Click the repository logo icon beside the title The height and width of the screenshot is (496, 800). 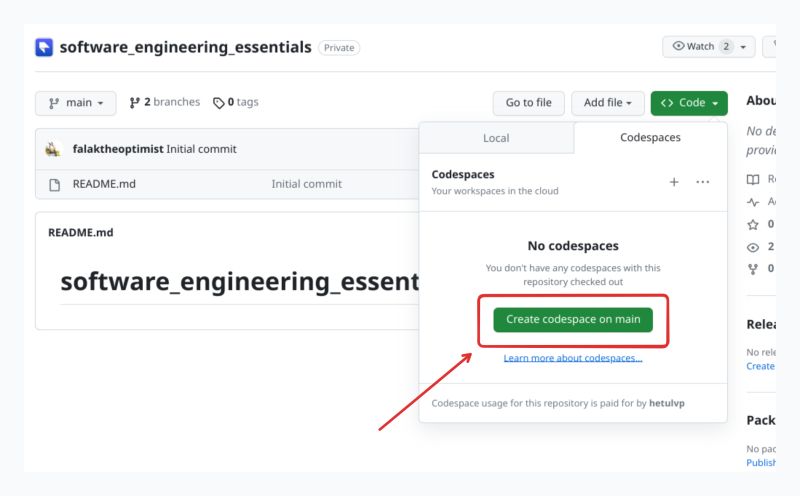click(44, 47)
